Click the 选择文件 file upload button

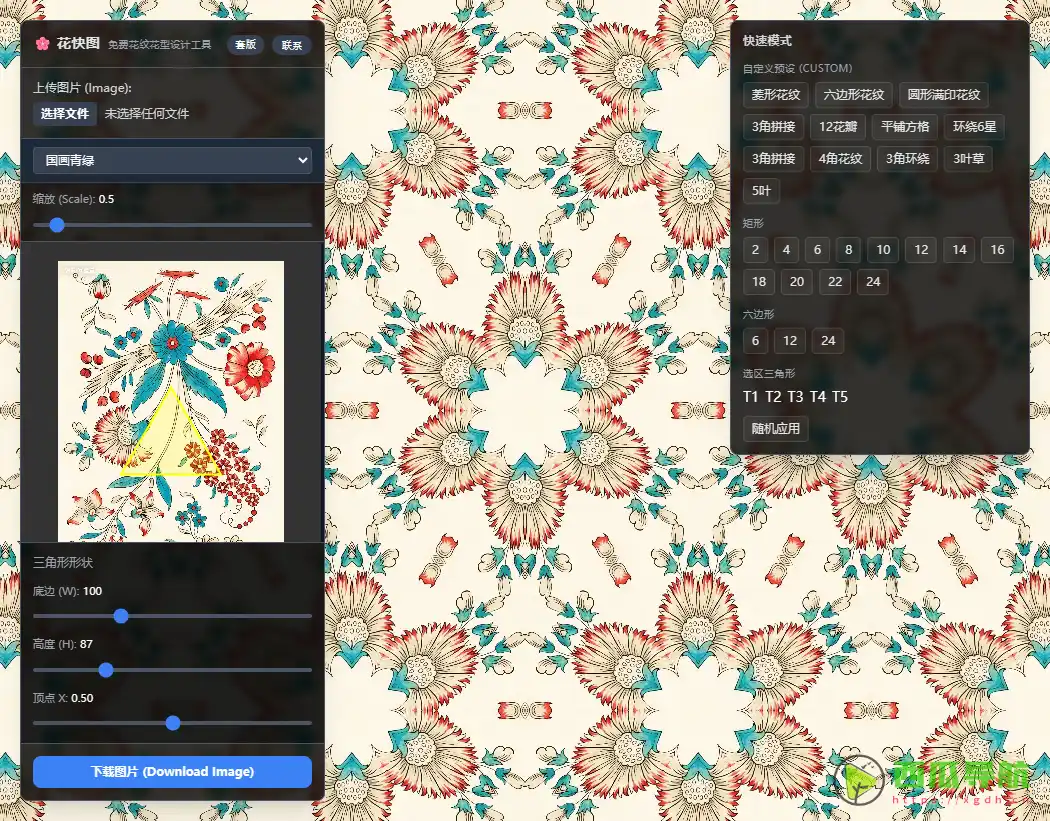63,113
